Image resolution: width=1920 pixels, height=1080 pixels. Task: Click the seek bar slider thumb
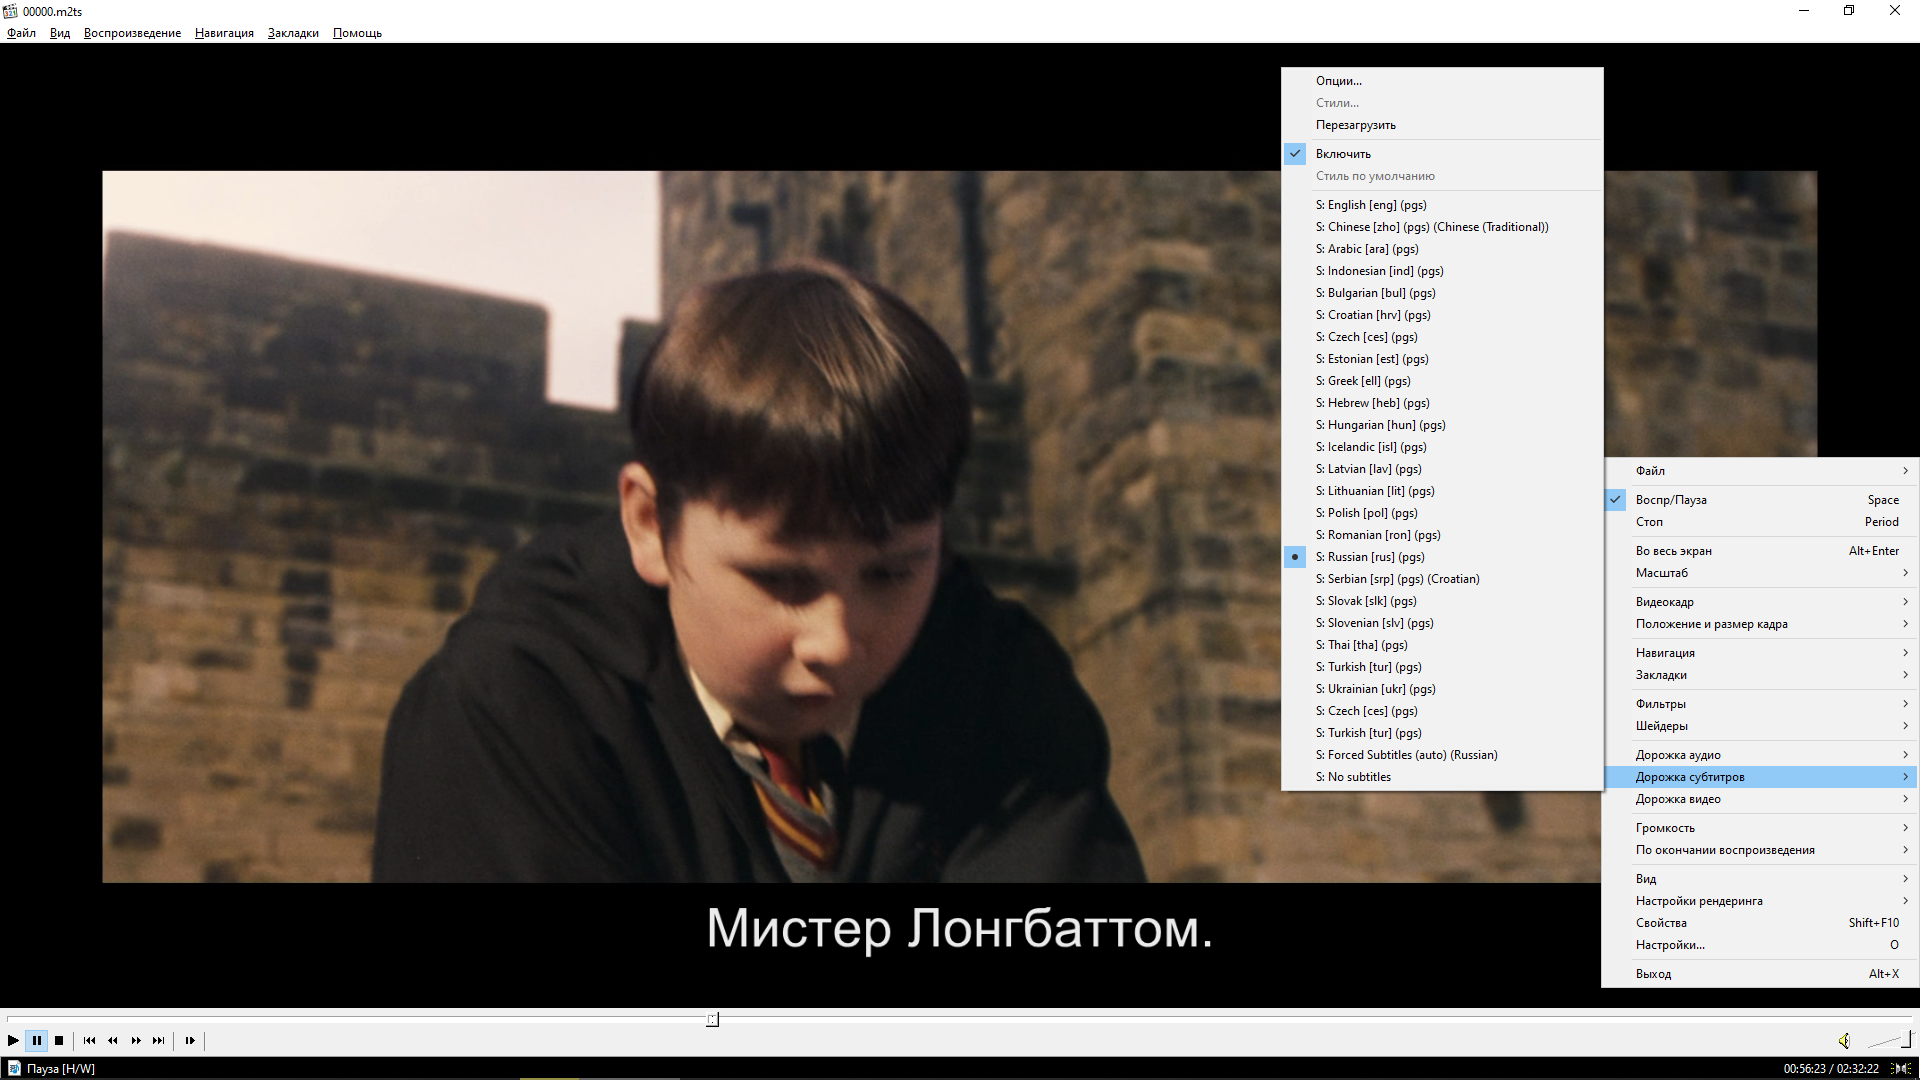(x=712, y=1020)
